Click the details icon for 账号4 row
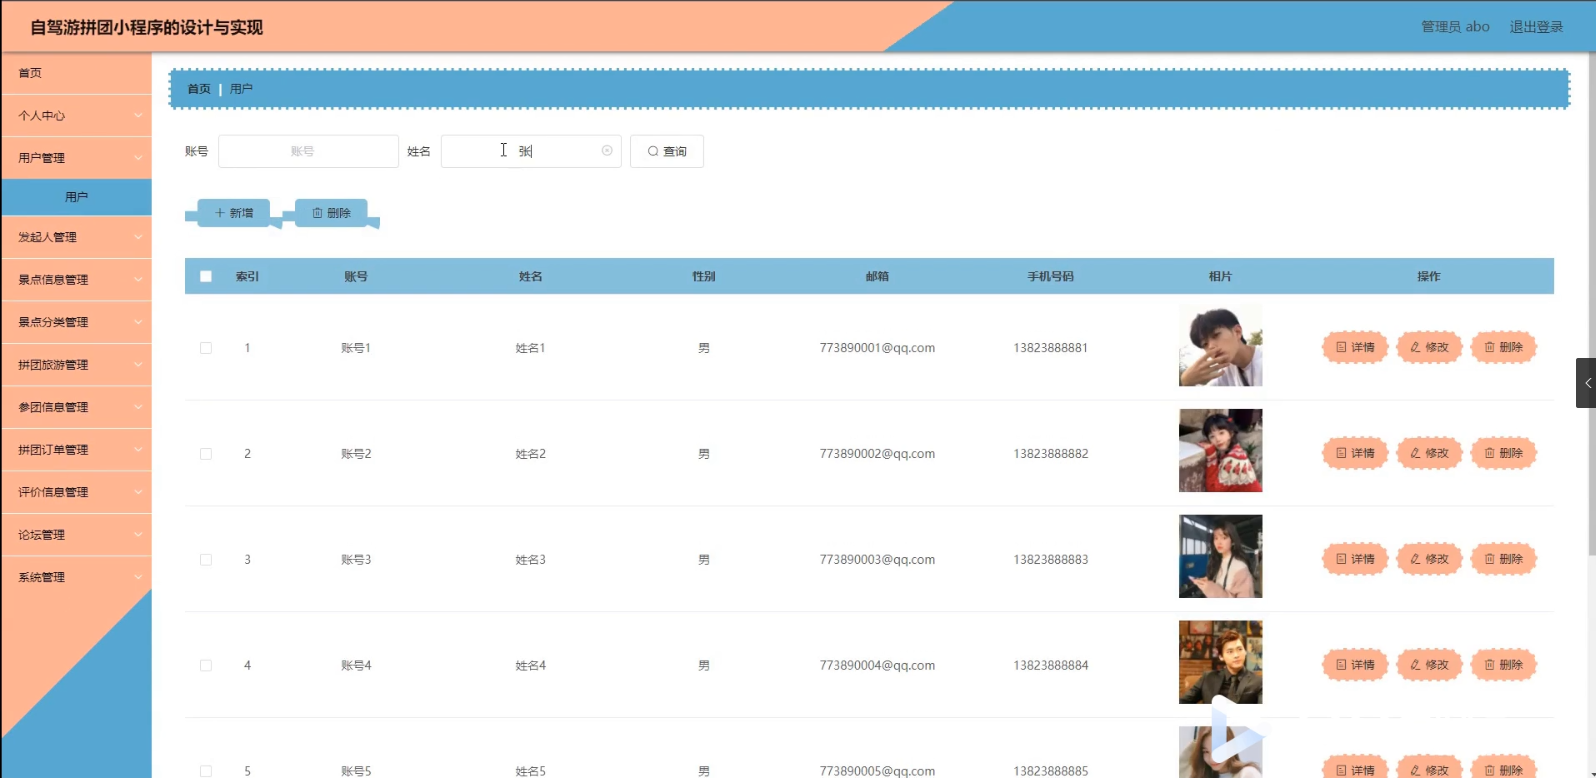 click(1341, 666)
